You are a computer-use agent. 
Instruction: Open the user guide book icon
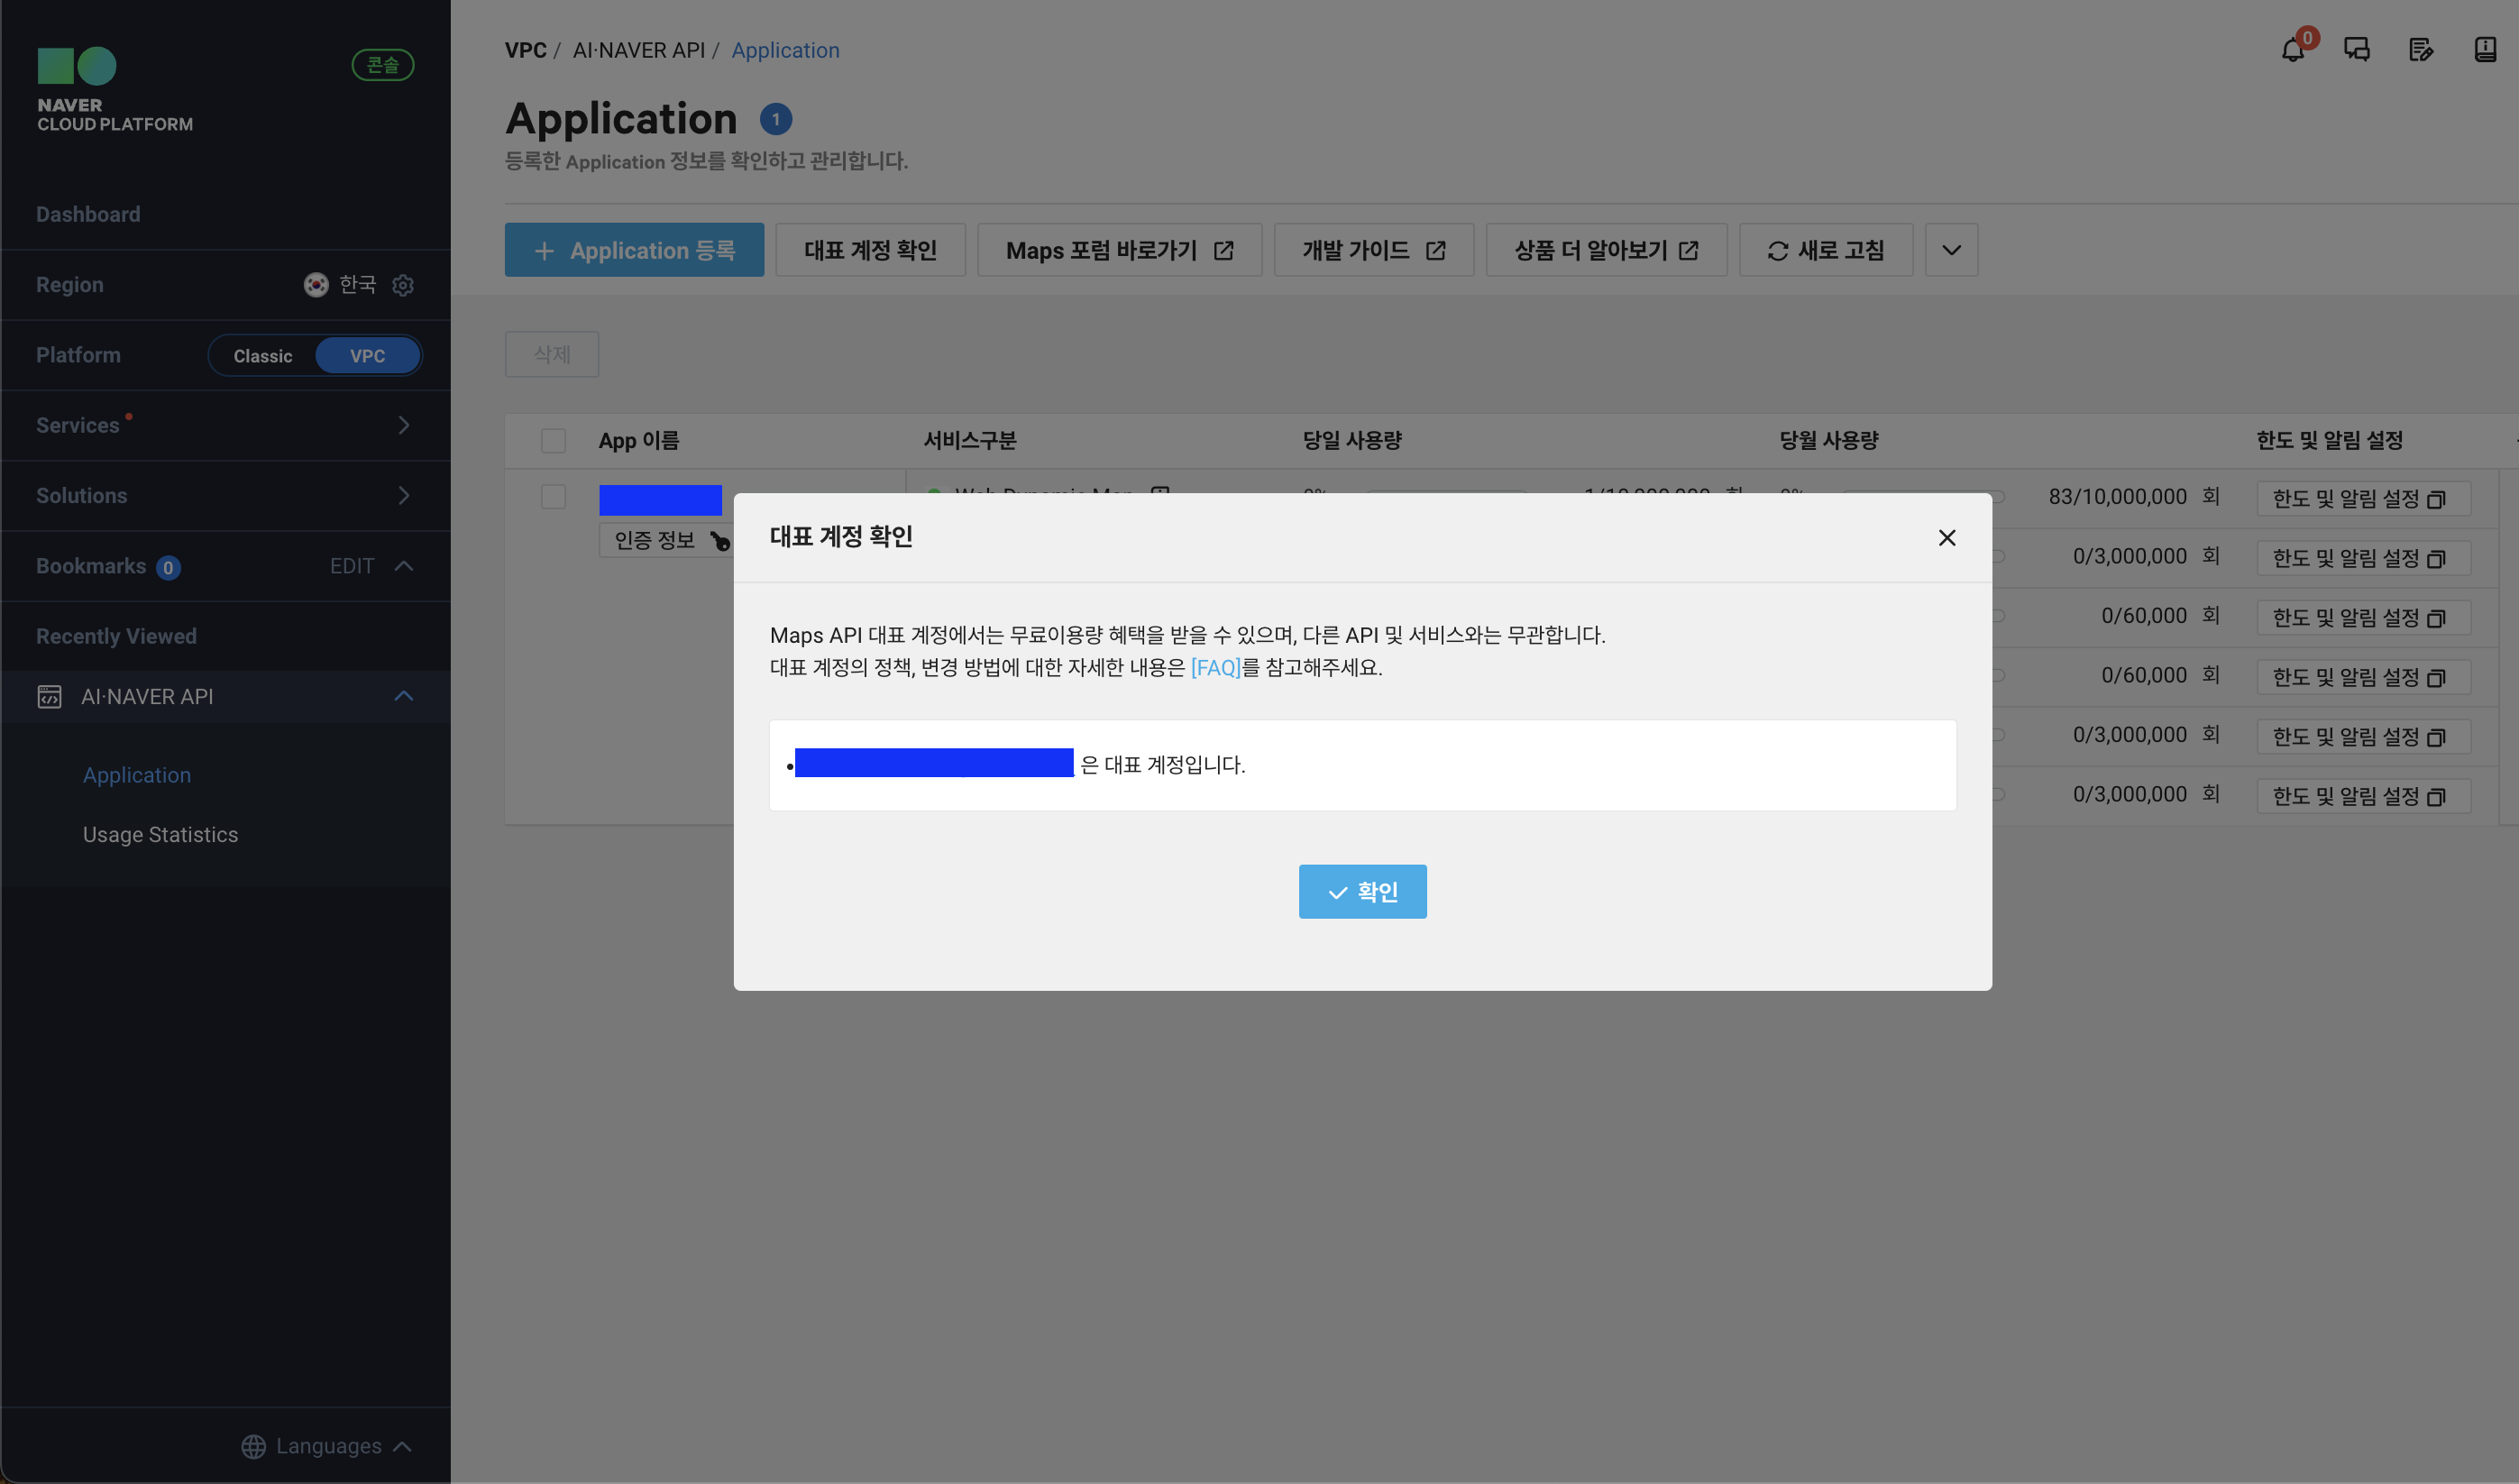(x=2484, y=50)
